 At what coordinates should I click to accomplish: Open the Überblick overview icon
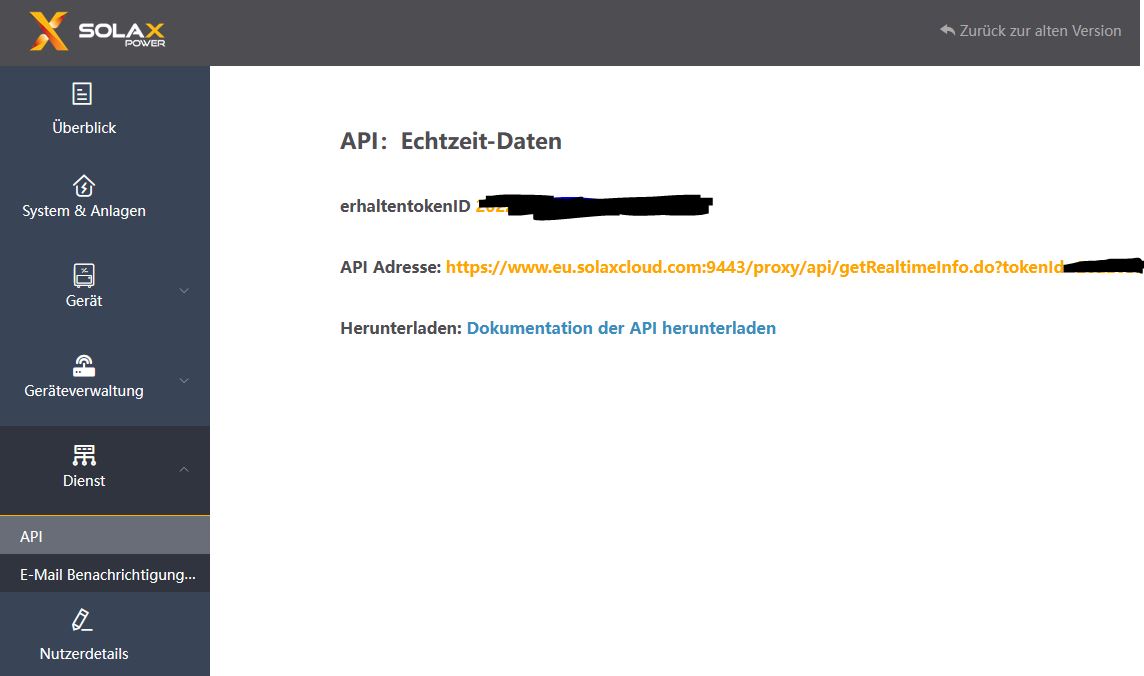[82, 94]
